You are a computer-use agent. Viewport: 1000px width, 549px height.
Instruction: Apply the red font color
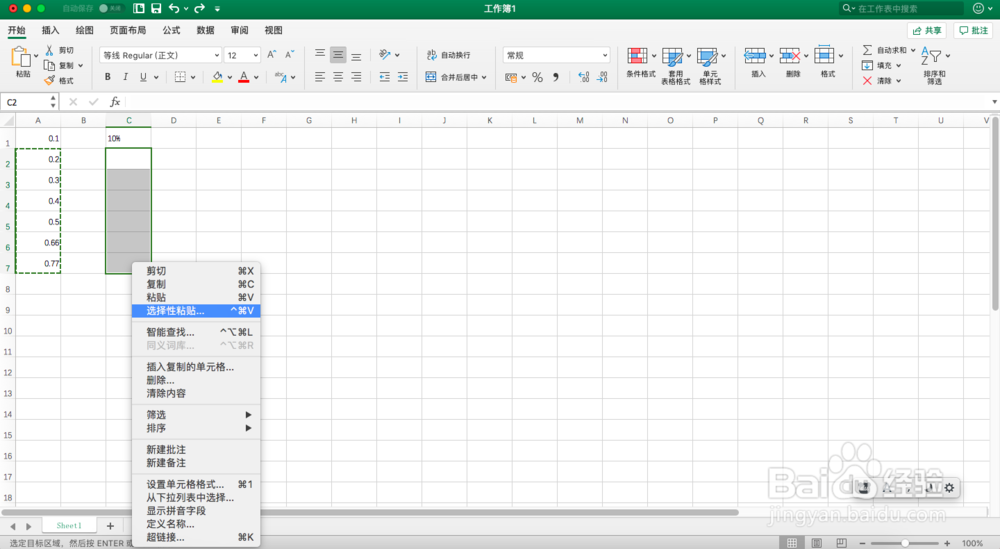pyautogui.click(x=244, y=77)
